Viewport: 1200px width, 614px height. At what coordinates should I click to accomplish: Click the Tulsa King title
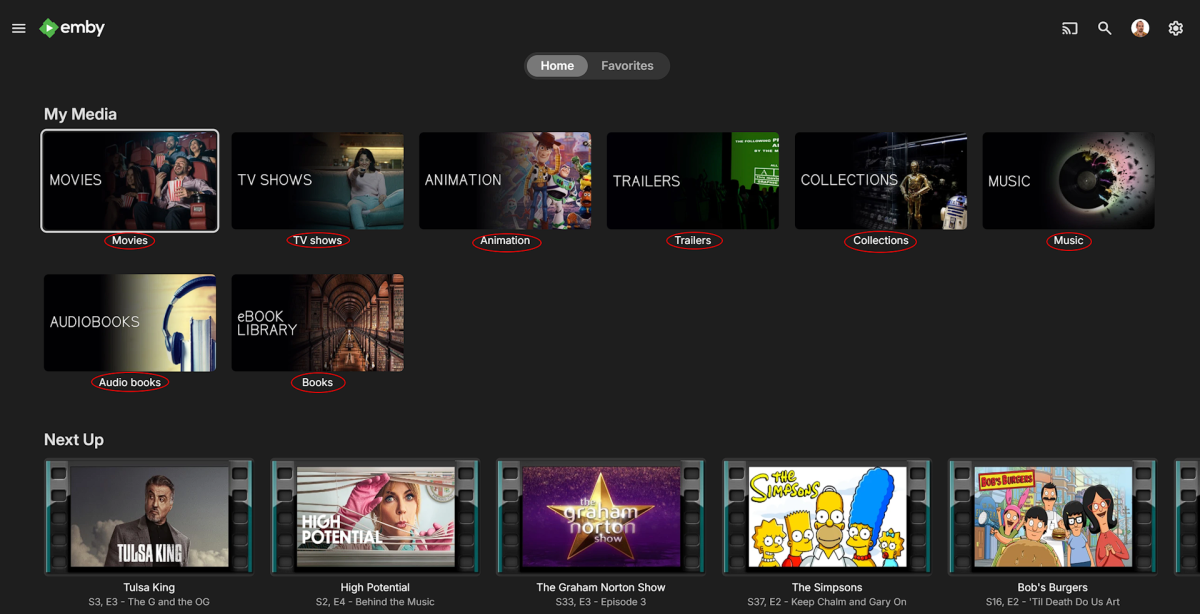[x=149, y=588]
